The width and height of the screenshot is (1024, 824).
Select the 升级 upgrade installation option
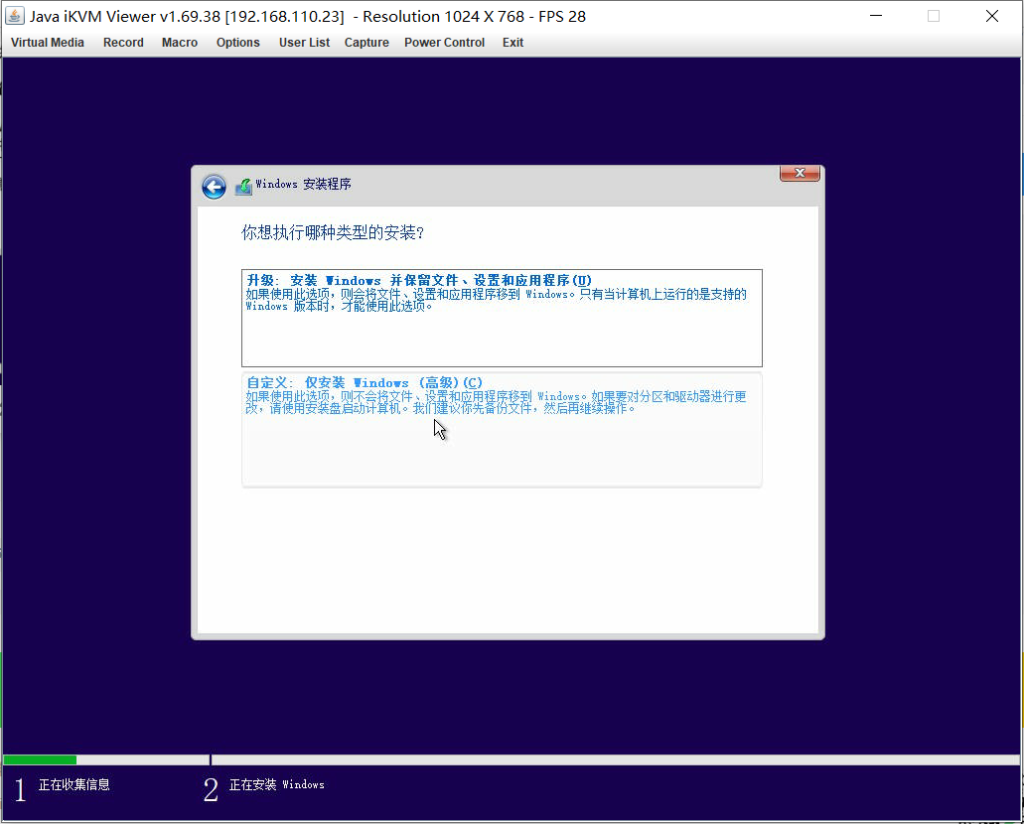[501, 317]
